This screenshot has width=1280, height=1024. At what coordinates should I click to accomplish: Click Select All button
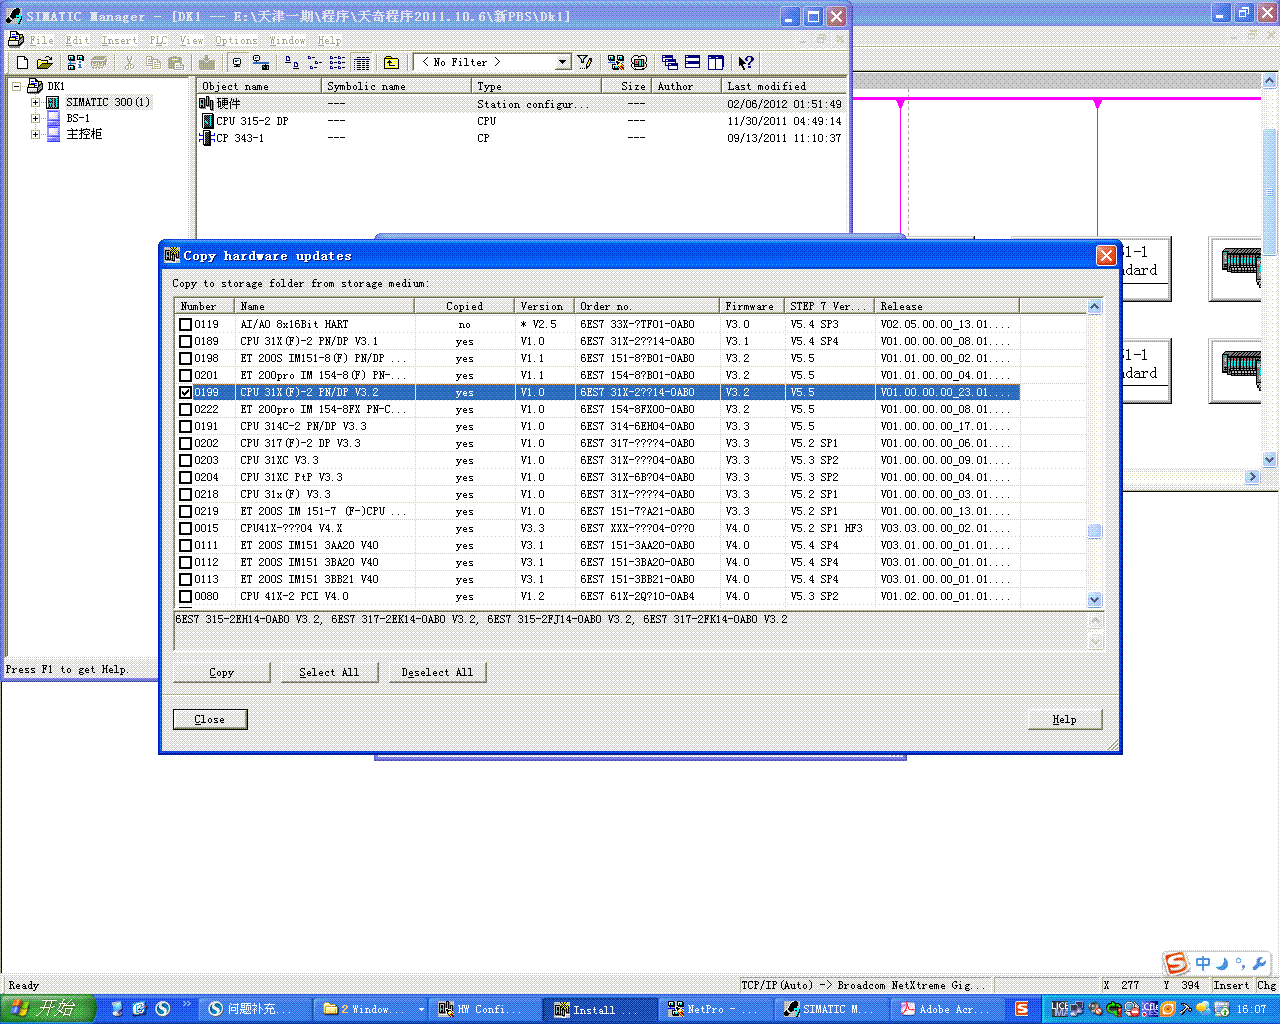[329, 672]
